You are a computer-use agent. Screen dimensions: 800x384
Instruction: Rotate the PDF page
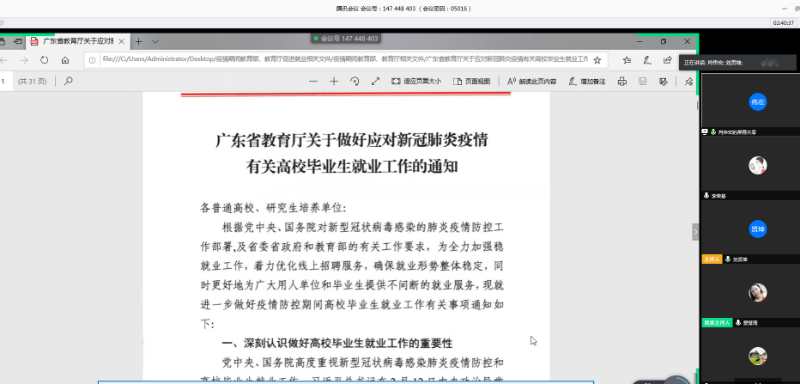355,81
